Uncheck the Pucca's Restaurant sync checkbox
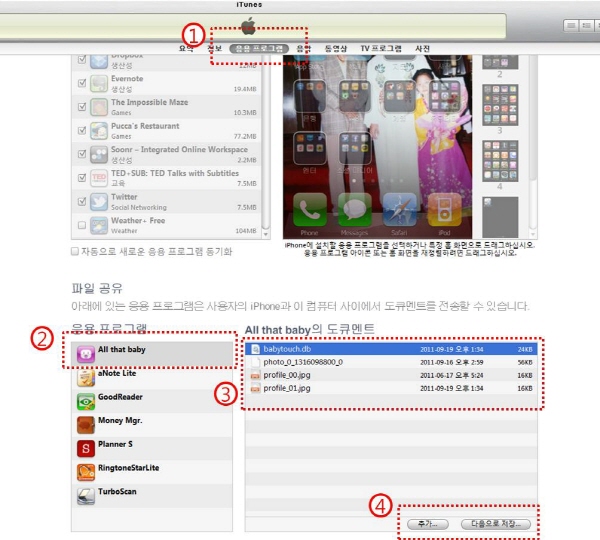Screen dimensions: 600x540 (82, 130)
